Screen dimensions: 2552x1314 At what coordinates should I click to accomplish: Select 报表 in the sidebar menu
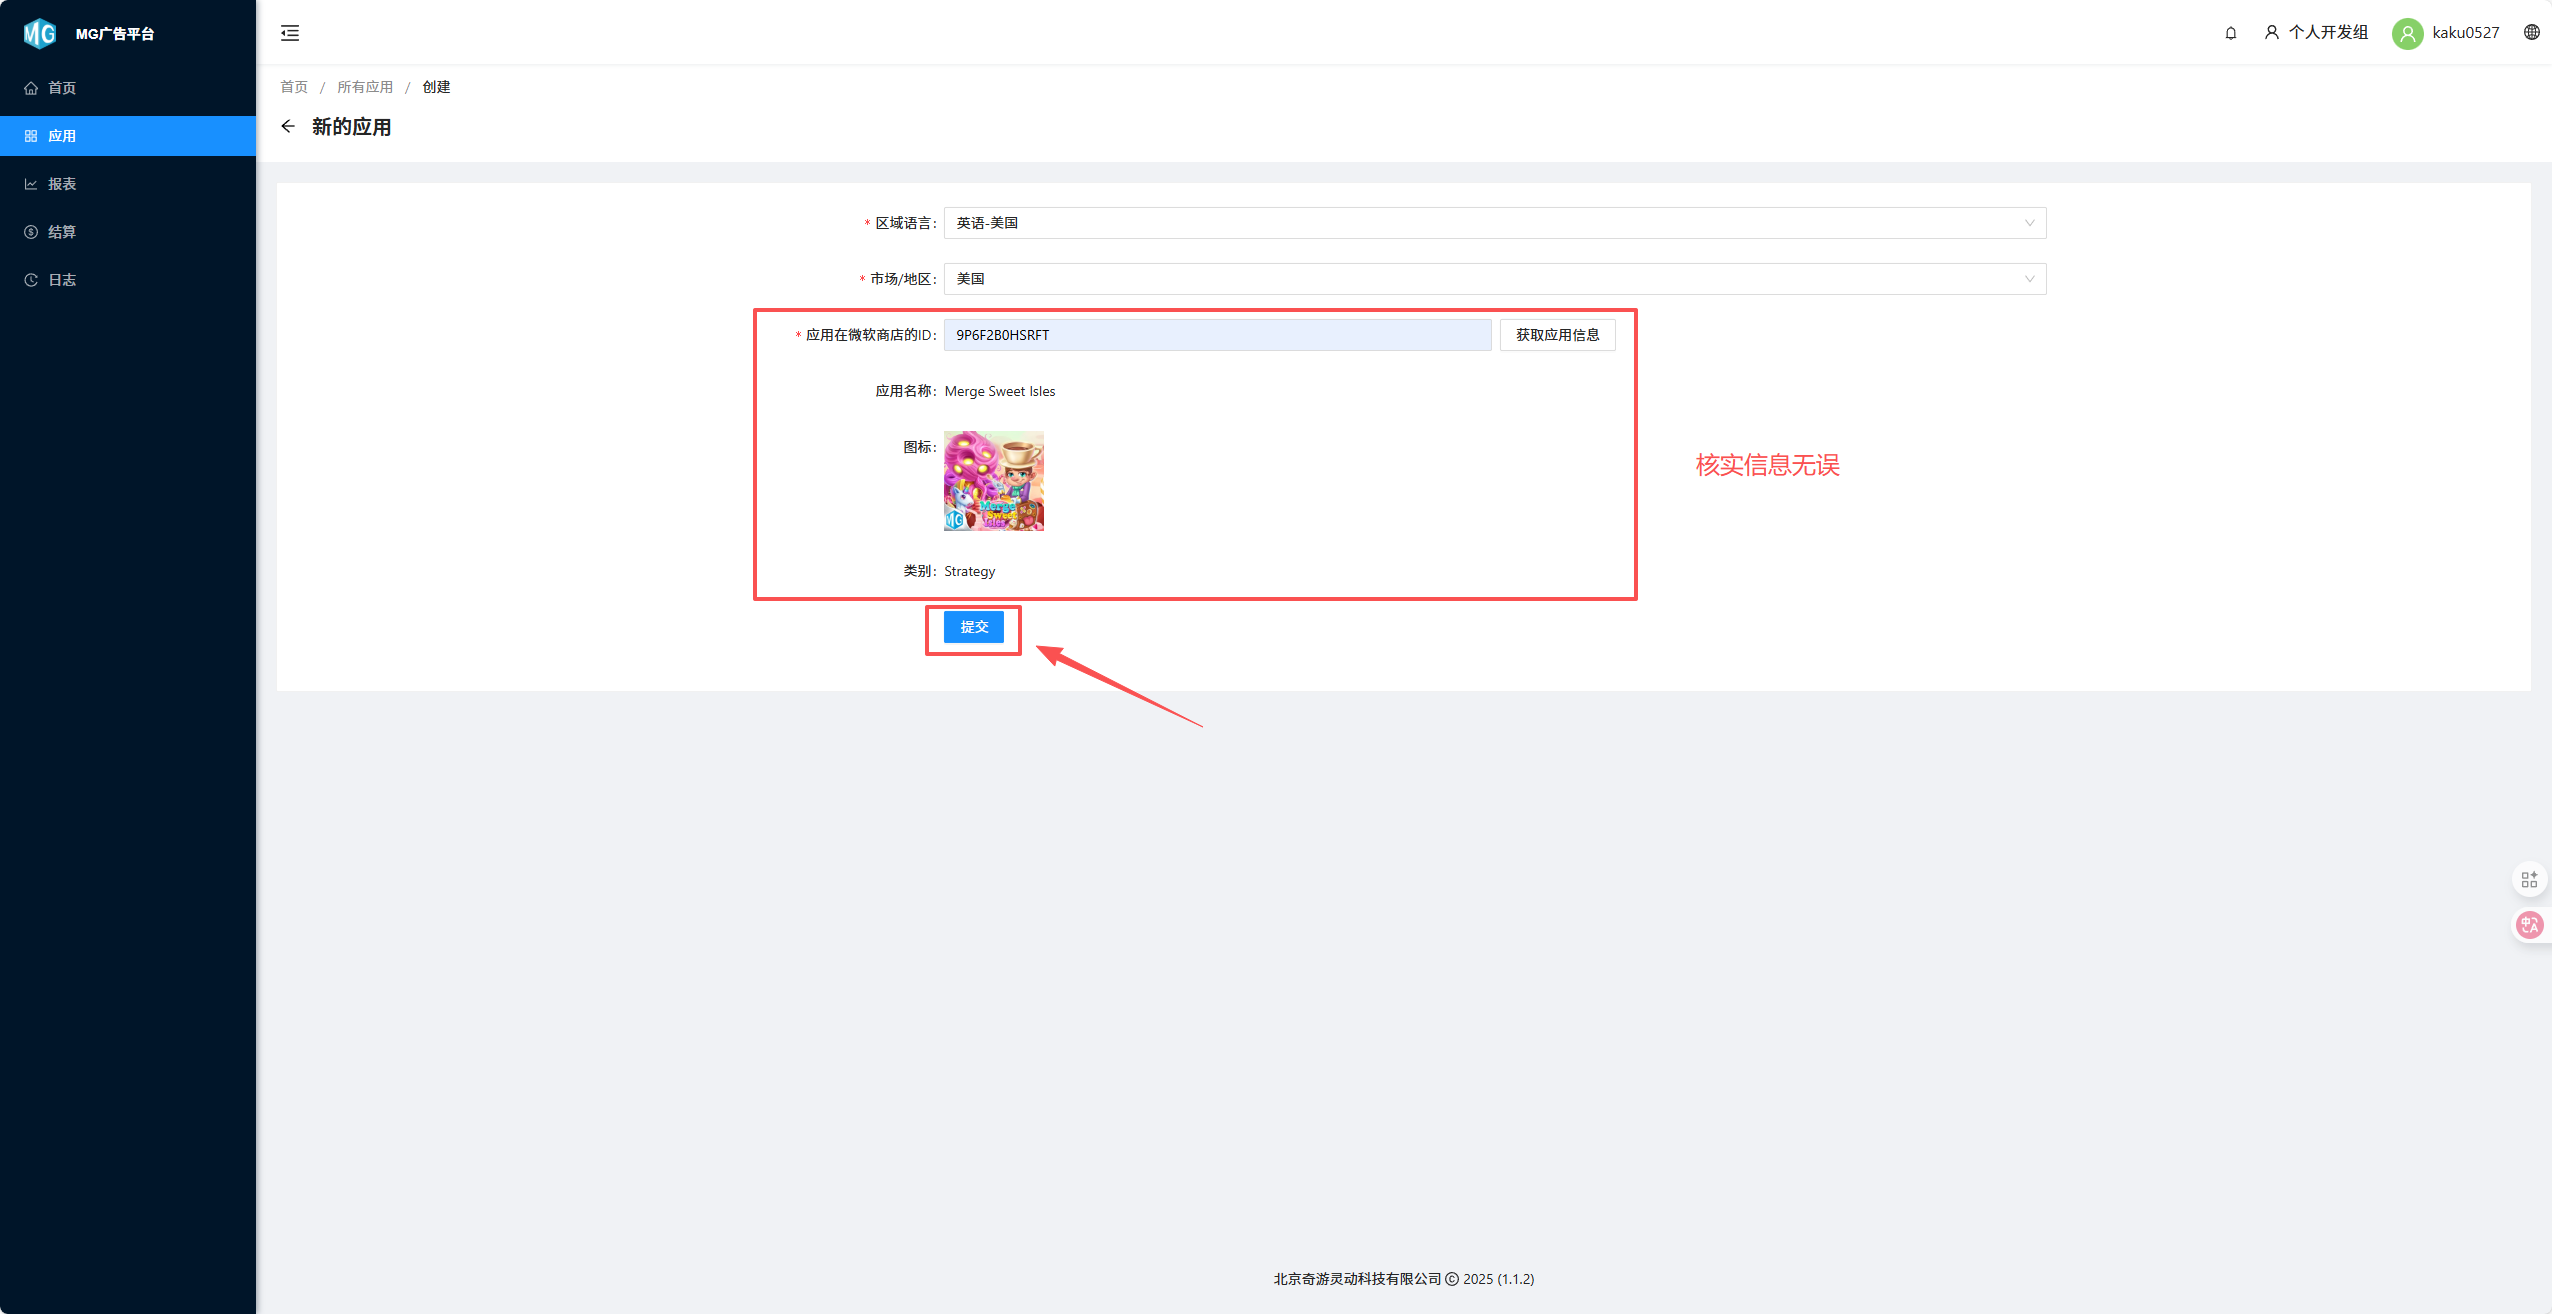pyautogui.click(x=62, y=184)
